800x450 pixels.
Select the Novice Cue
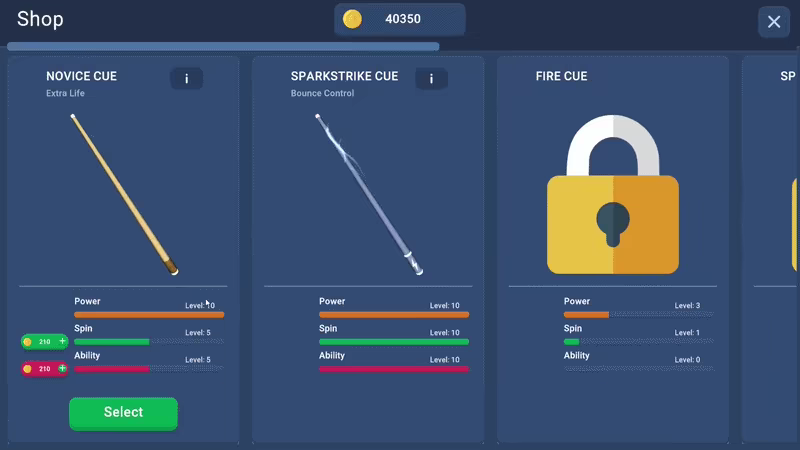point(123,413)
